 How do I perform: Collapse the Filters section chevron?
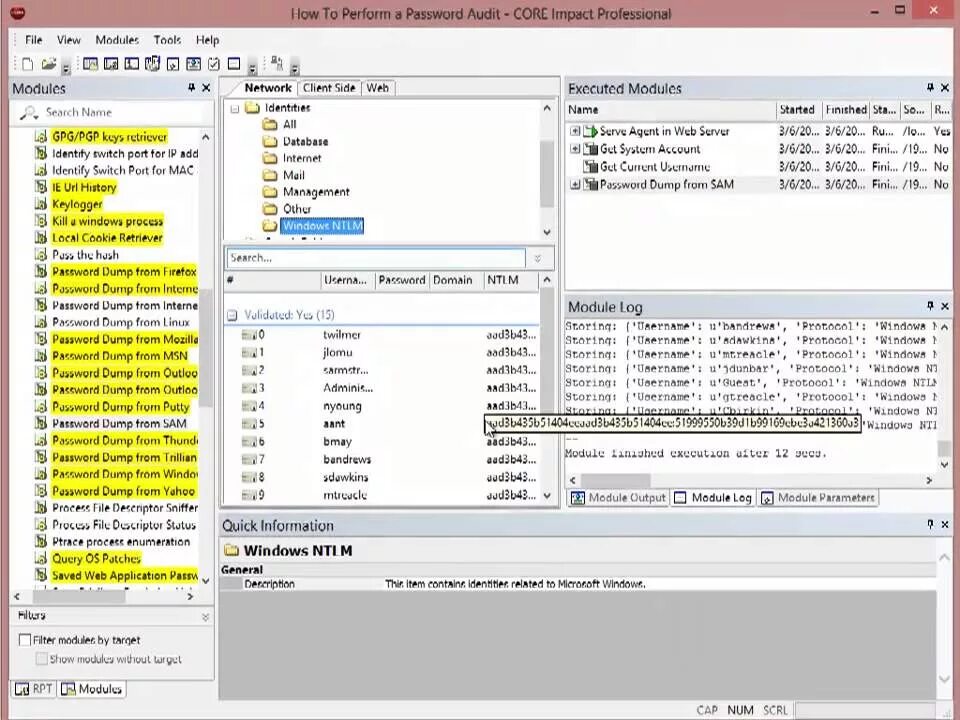206,617
